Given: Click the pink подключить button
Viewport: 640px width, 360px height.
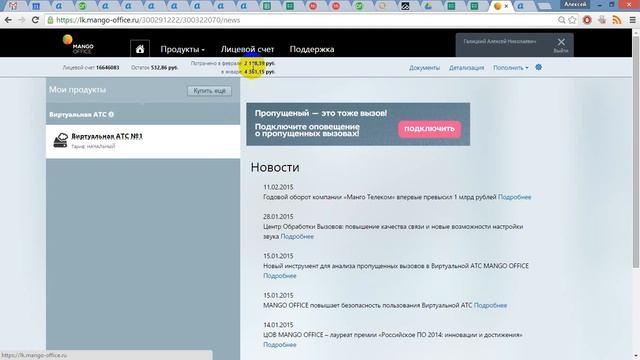Looking at the screenshot, I should [x=429, y=129].
